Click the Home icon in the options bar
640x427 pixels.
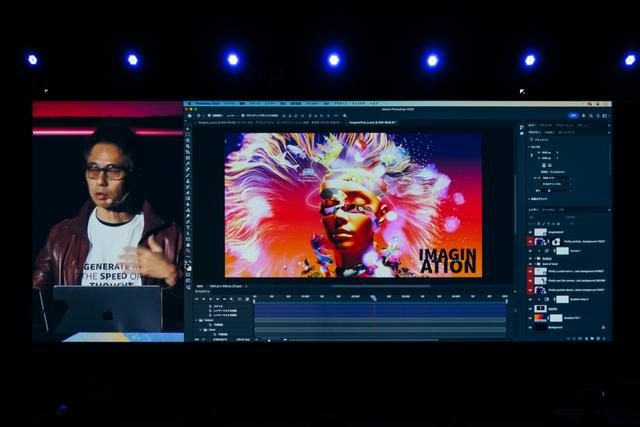coord(188,116)
